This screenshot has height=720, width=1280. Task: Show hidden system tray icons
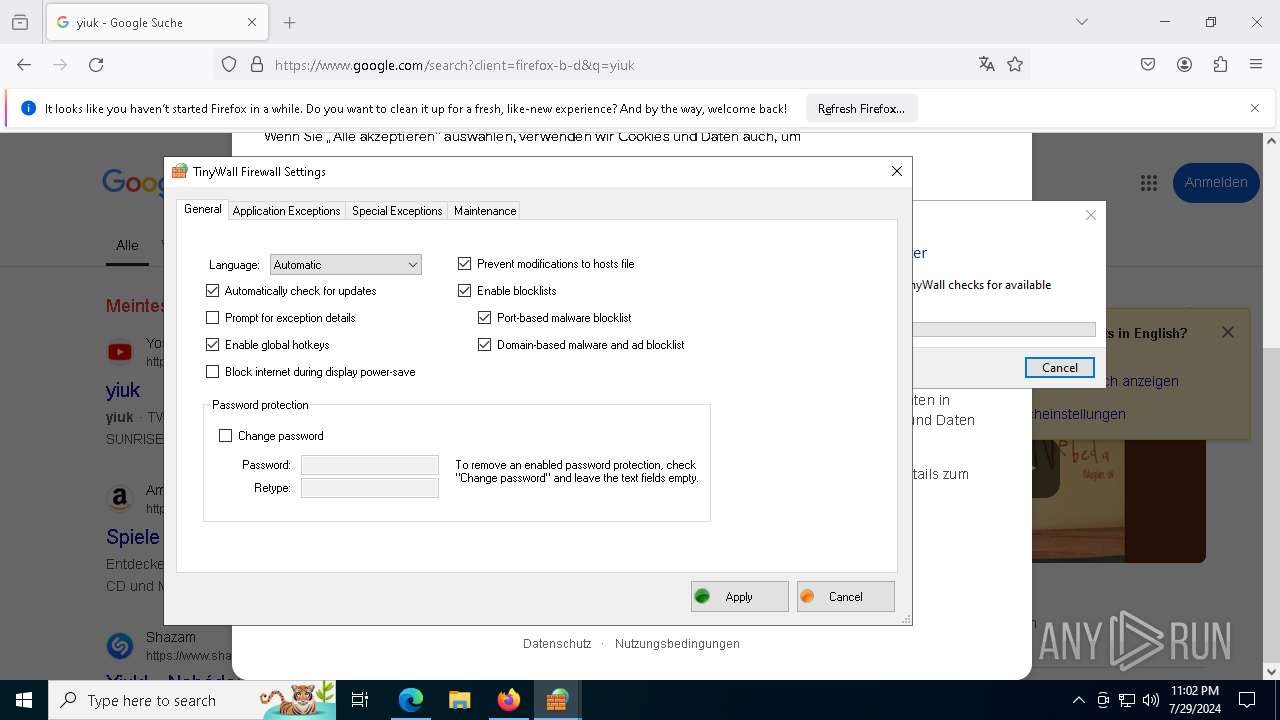1078,700
